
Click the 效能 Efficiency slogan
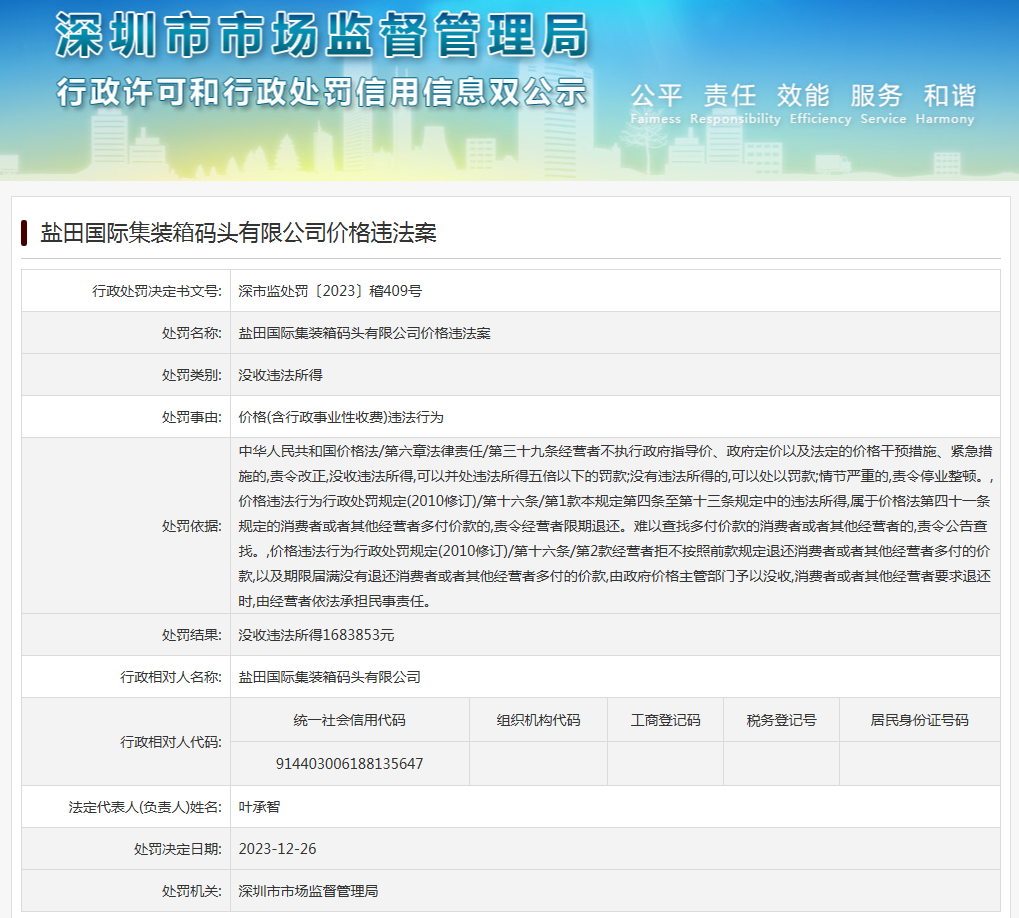(820, 104)
